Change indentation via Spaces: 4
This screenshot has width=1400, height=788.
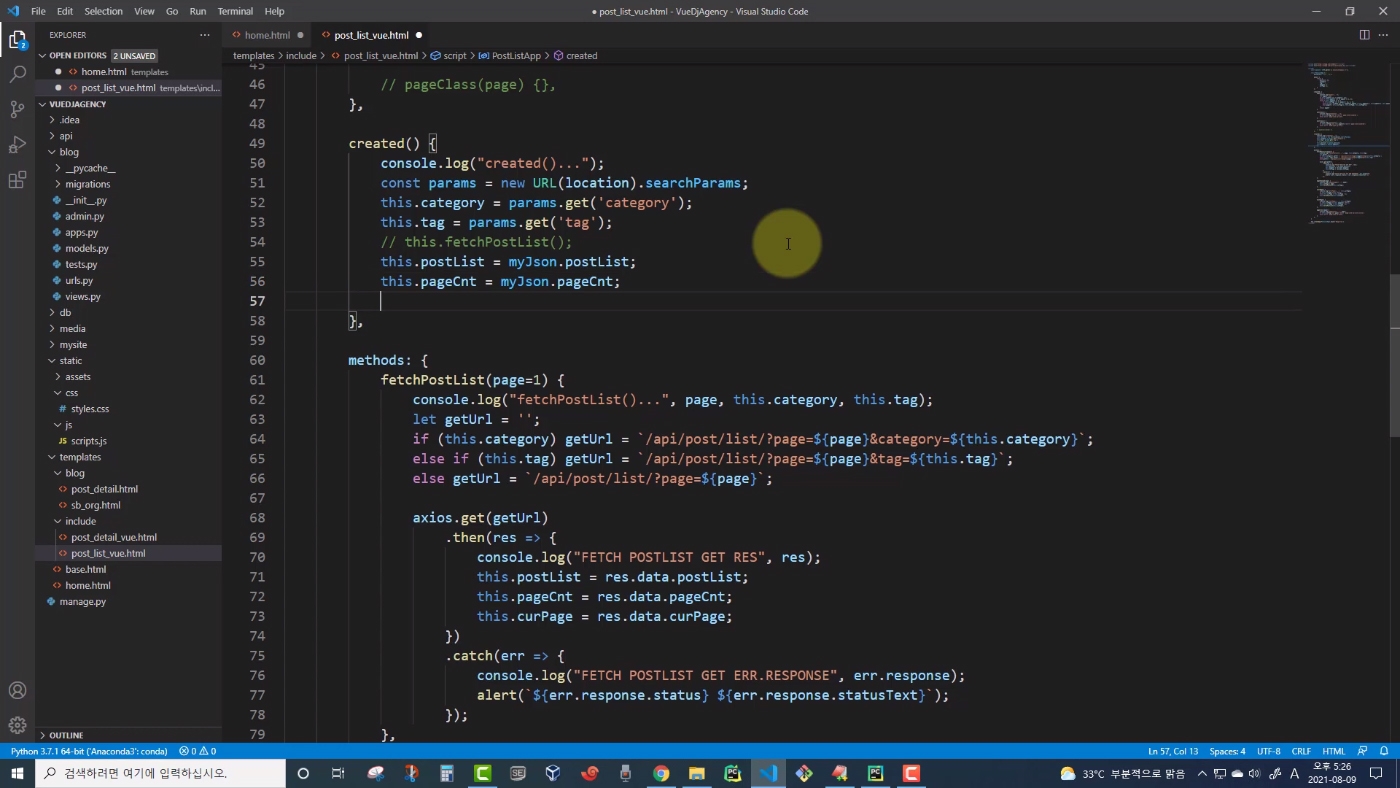pos(1227,751)
